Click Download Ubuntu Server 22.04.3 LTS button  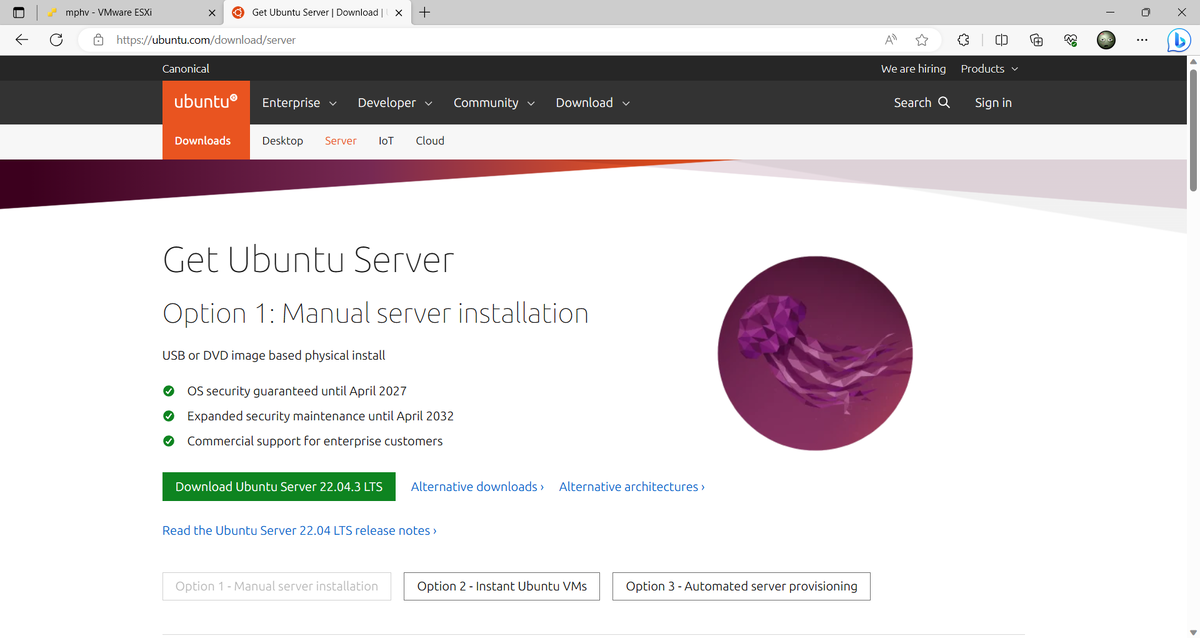279,487
